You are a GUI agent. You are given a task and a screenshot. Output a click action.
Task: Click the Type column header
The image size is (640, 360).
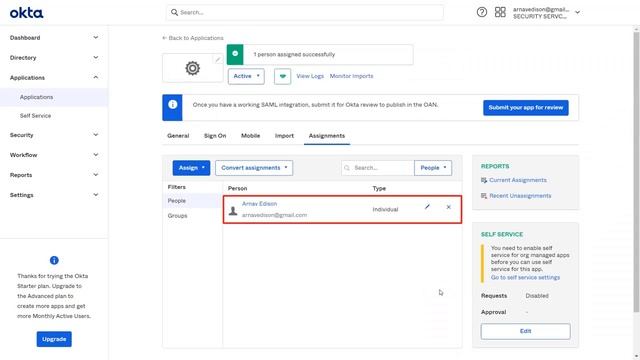coord(379,189)
